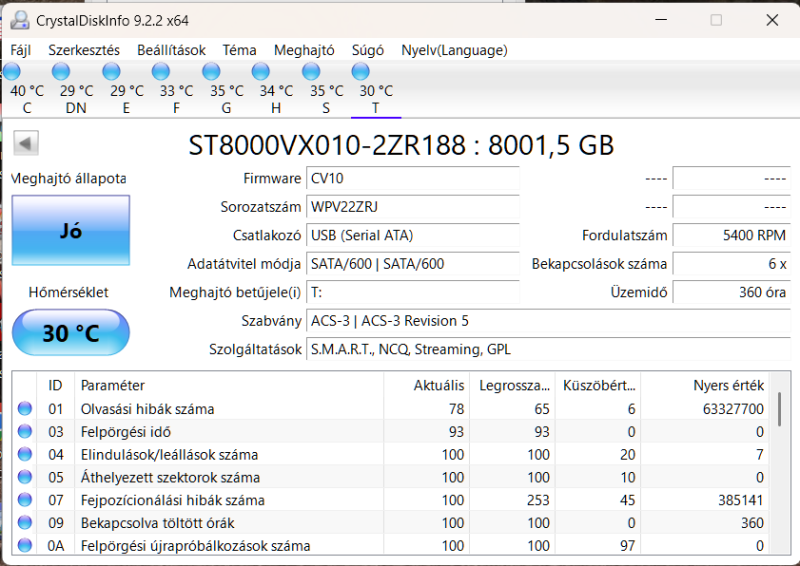Screen dimensions: 800x566
Task: Click the Firmware field CV10
Action: point(413,178)
